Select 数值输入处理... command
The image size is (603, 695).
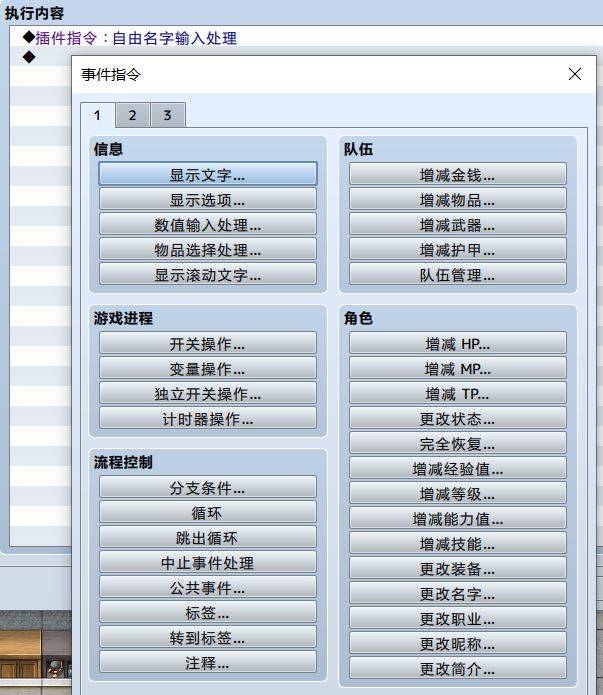click(x=208, y=224)
